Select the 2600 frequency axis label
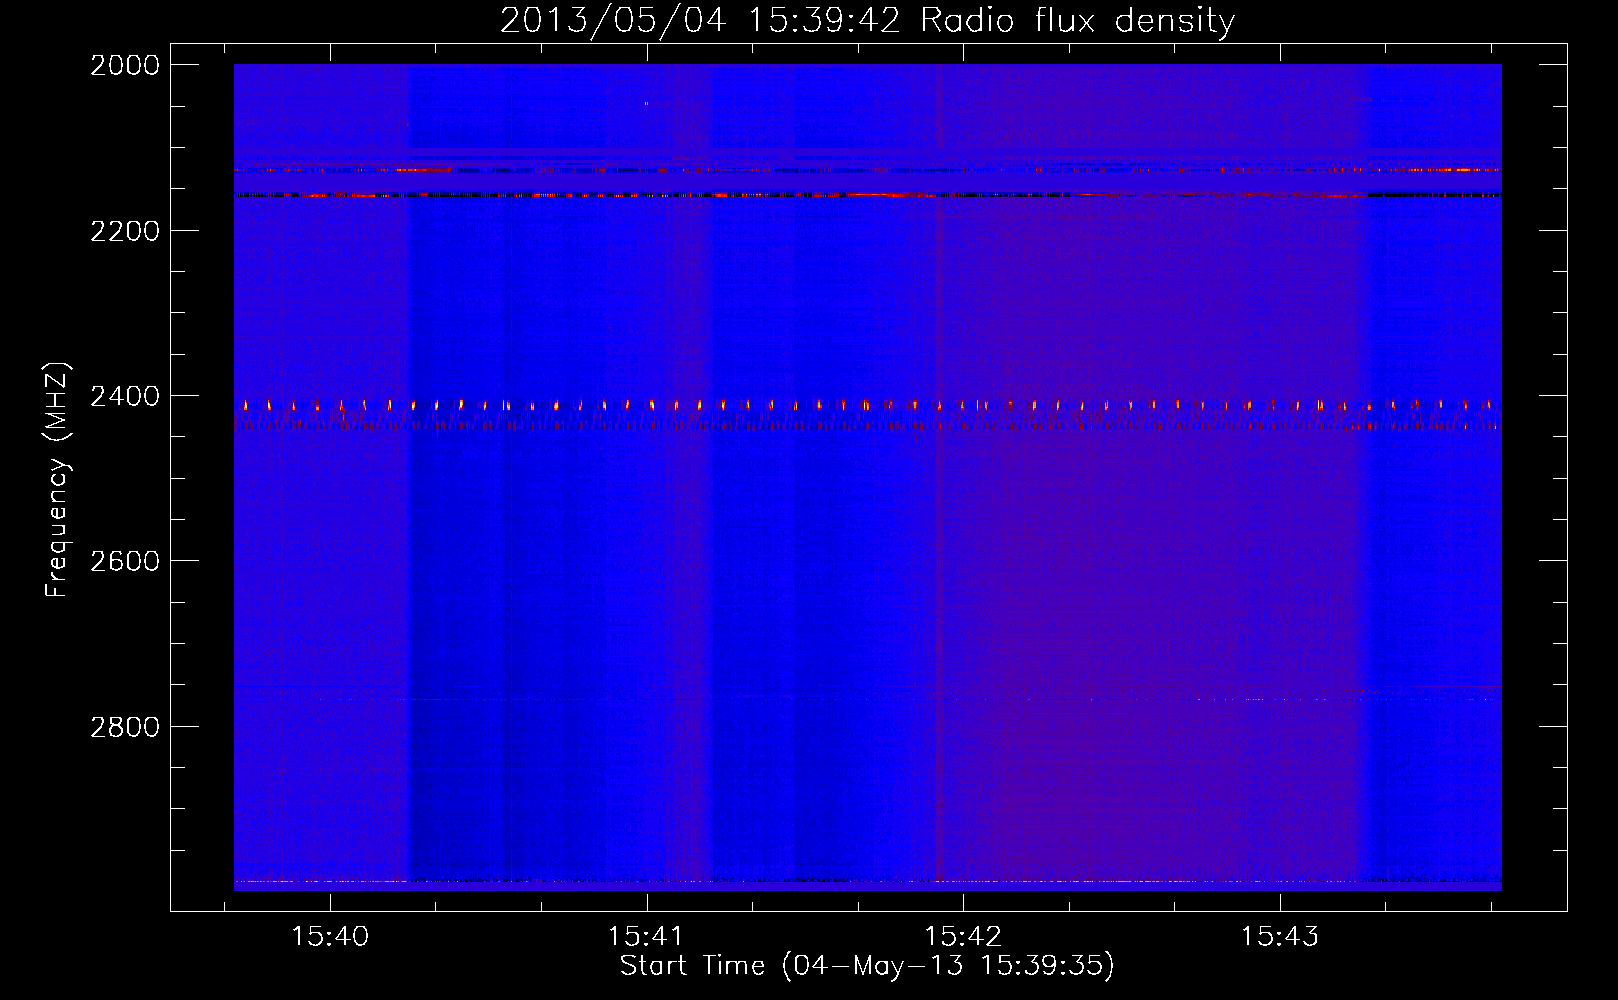This screenshot has width=1618, height=1000. (125, 561)
